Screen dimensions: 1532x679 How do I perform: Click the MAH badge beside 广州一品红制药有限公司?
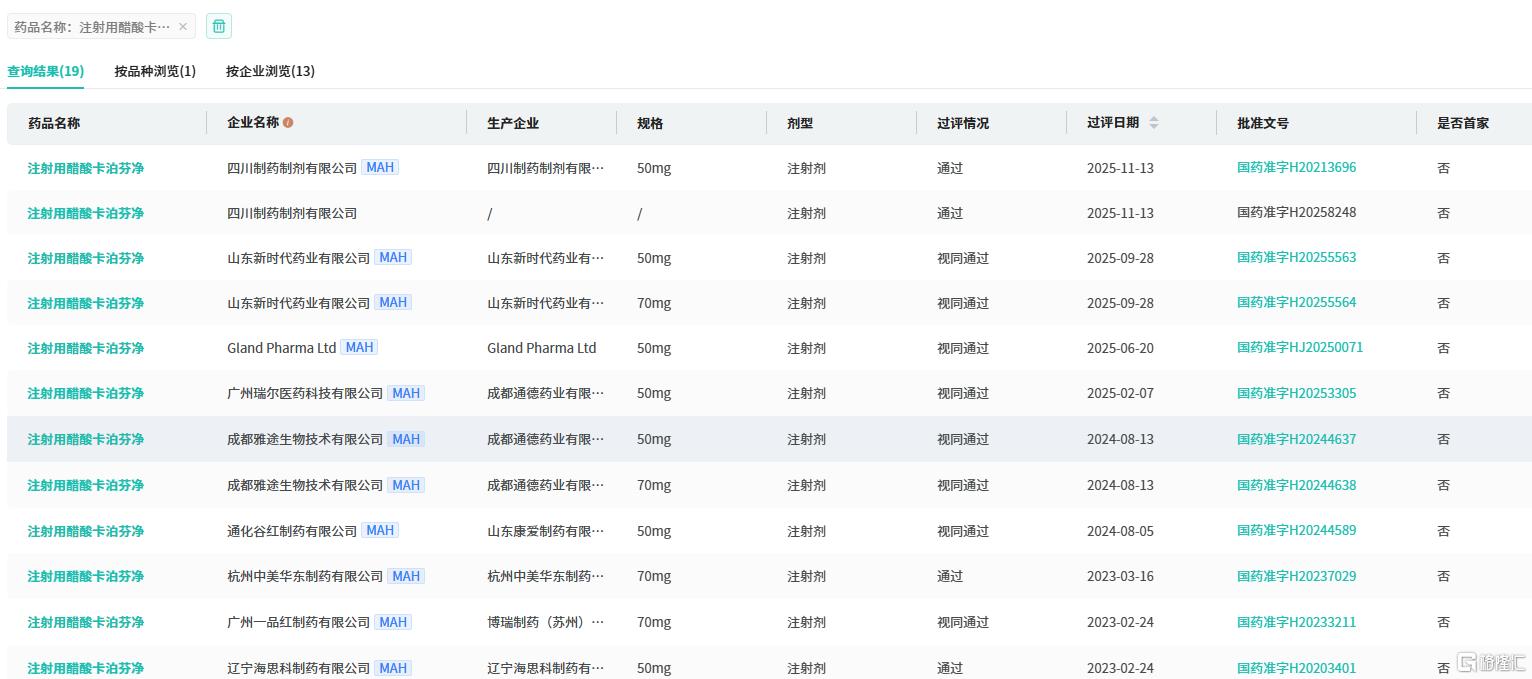pos(393,622)
